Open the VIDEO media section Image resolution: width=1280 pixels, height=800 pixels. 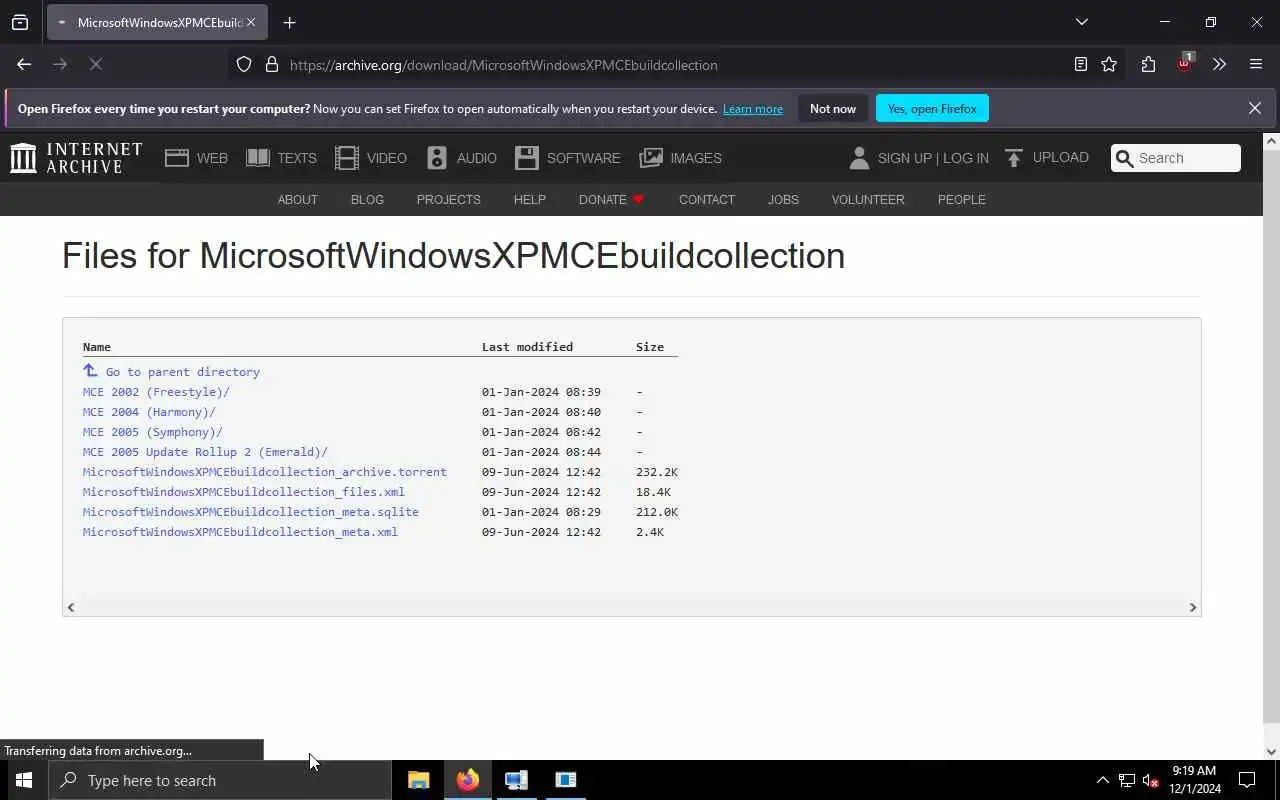coord(371,158)
